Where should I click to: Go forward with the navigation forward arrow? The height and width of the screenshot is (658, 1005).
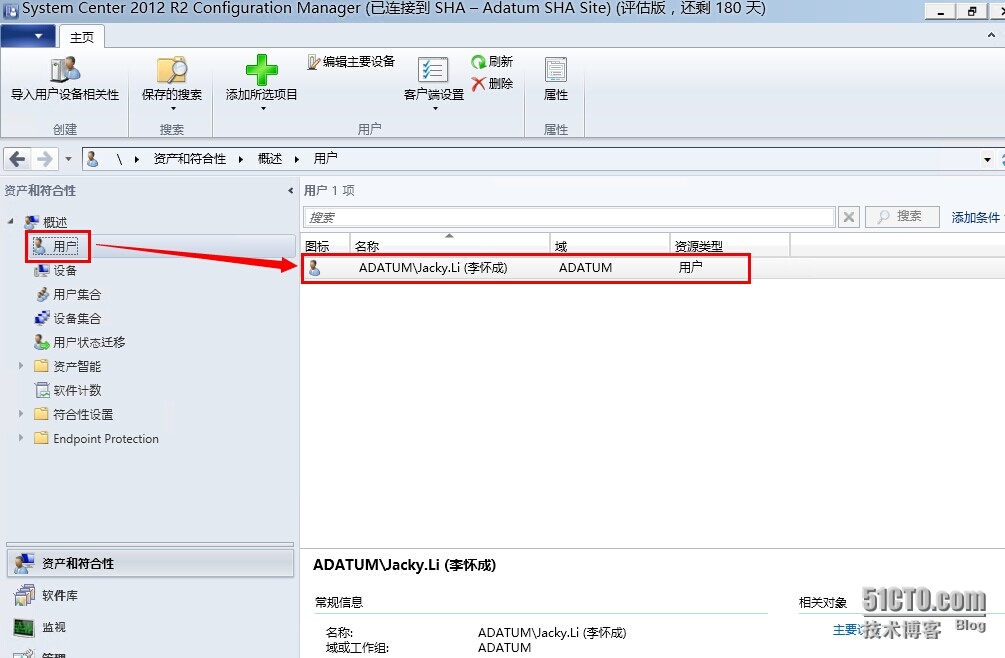click(44, 158)
